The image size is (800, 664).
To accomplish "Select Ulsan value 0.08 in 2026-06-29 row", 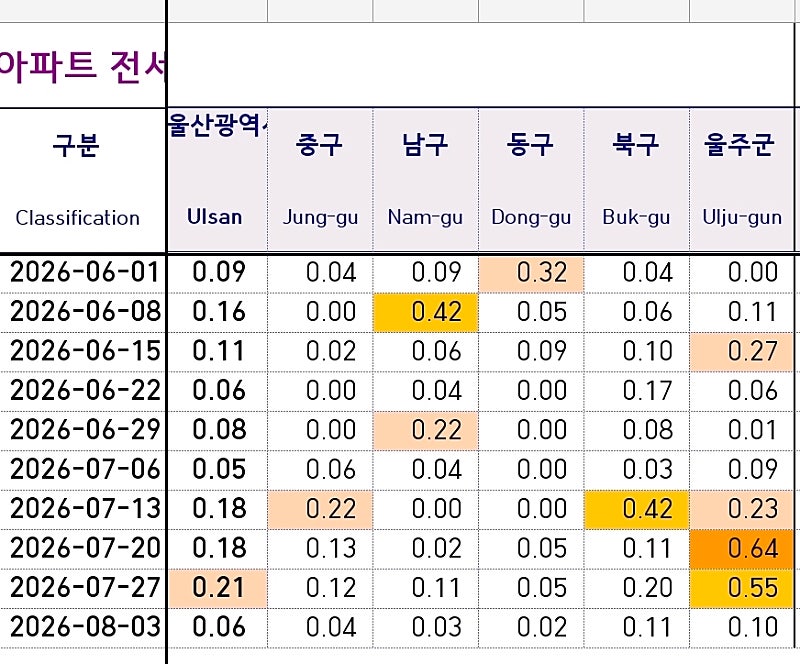I will [217, 430].
